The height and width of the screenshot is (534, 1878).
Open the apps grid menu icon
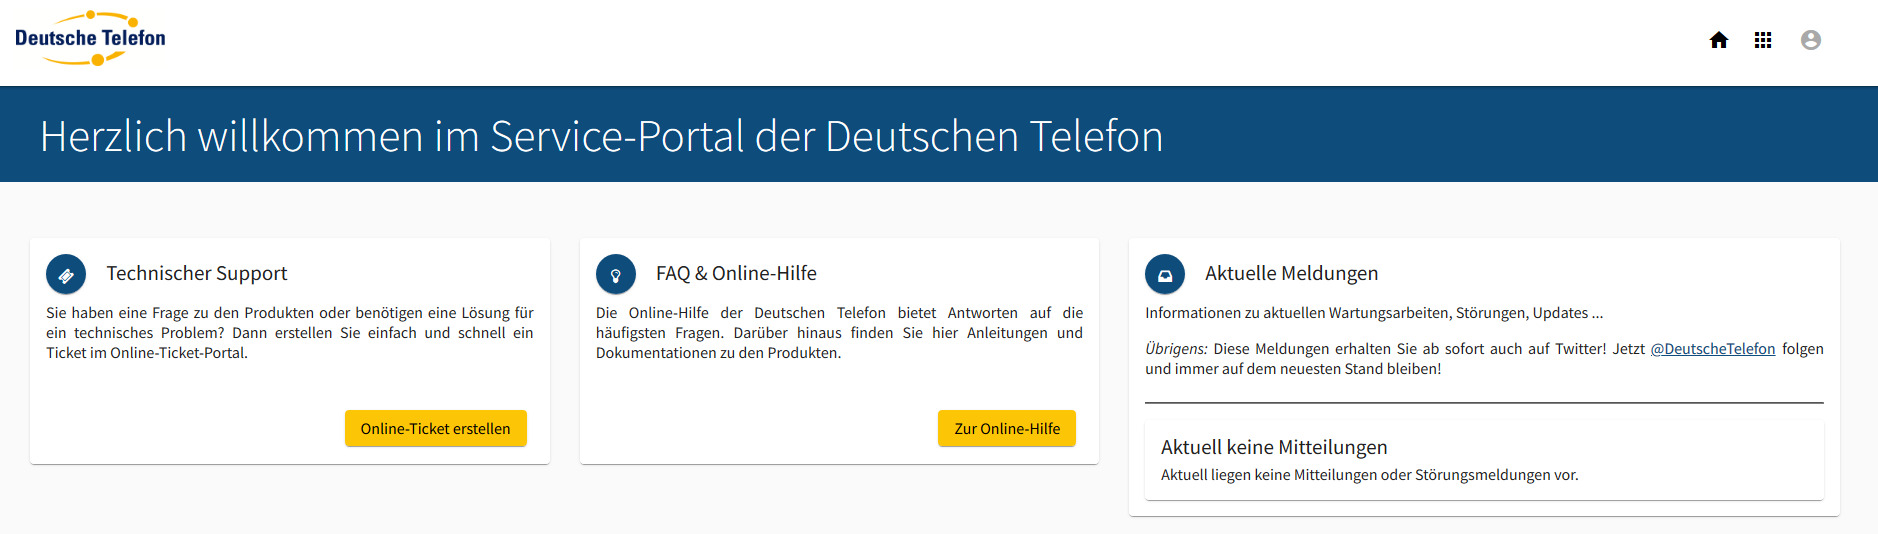coord(1763,40)
